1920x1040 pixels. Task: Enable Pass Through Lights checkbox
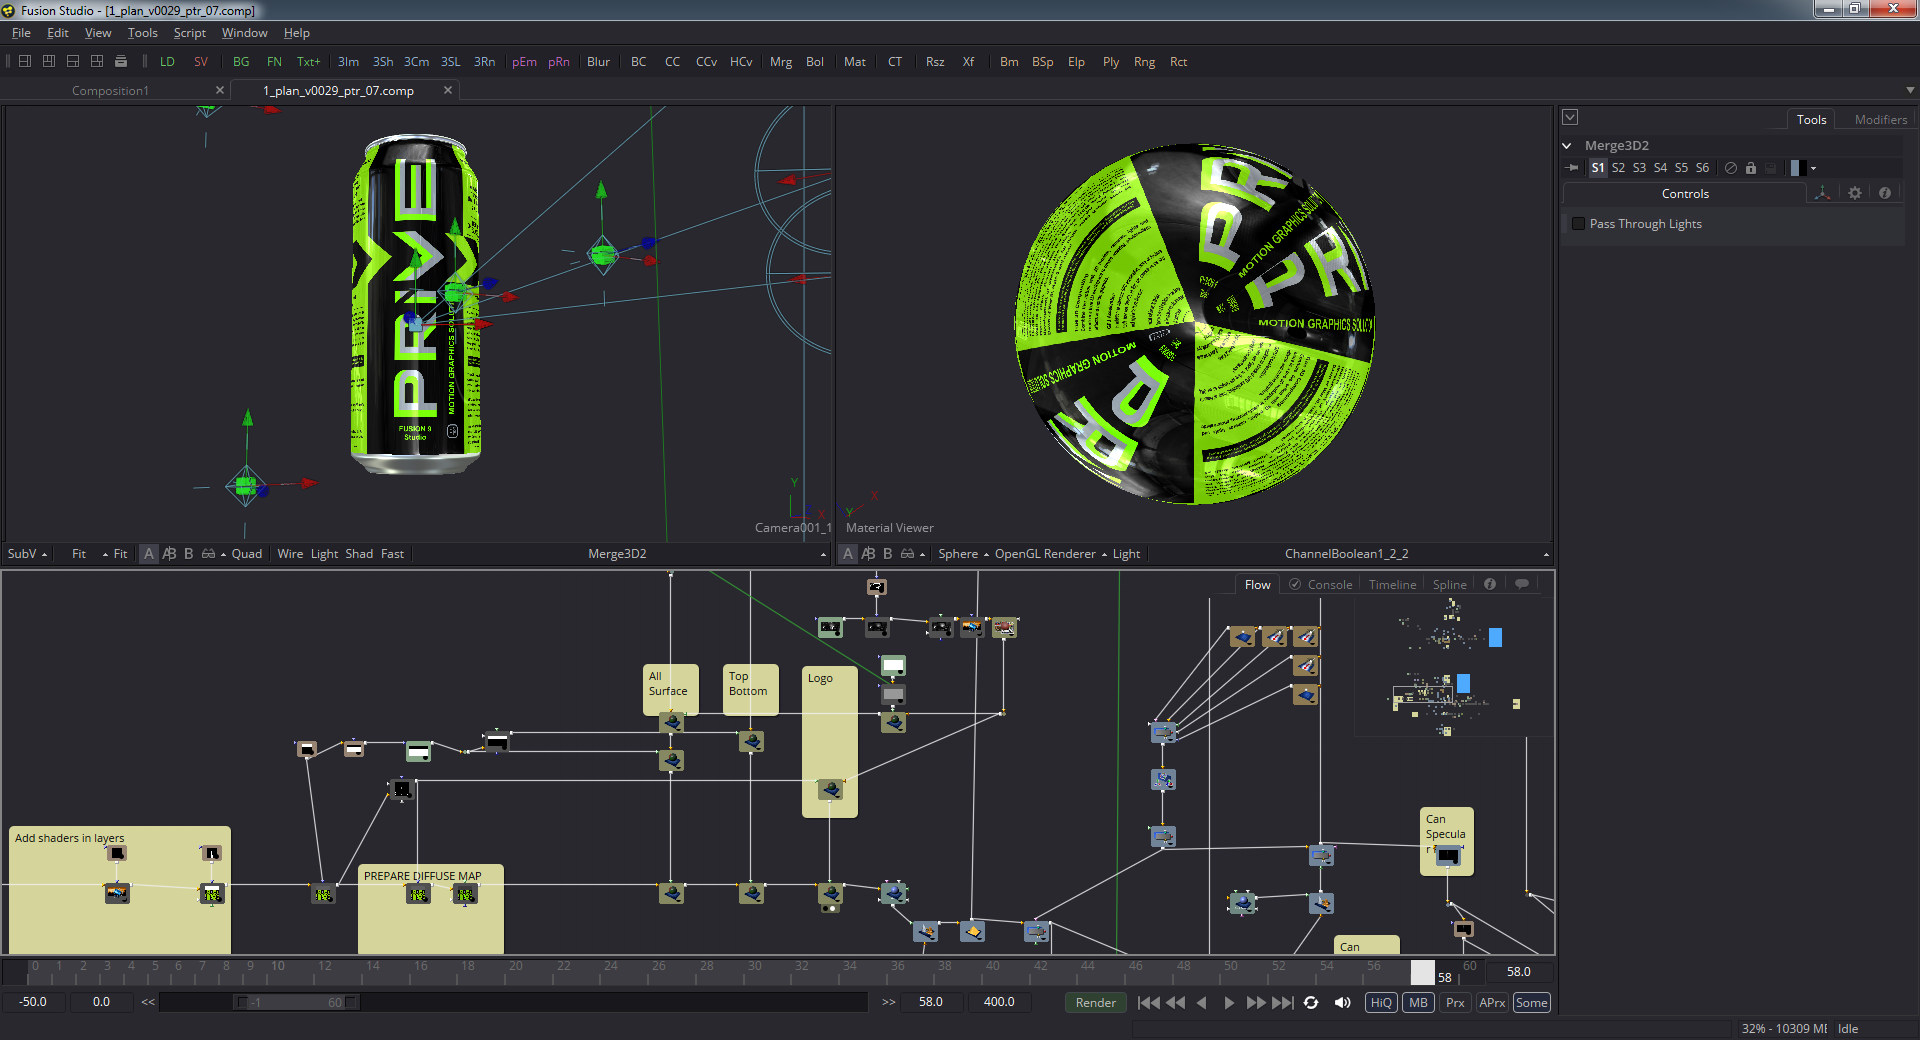click(x=1578, y=224)
